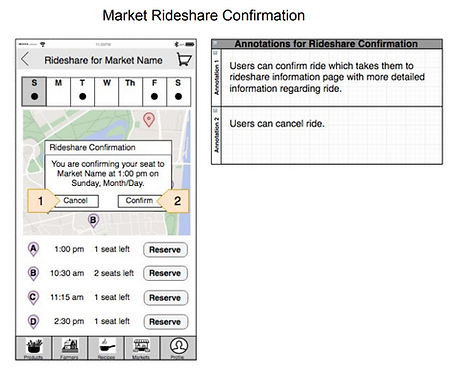Select pin C in ride list

(33, 297)
